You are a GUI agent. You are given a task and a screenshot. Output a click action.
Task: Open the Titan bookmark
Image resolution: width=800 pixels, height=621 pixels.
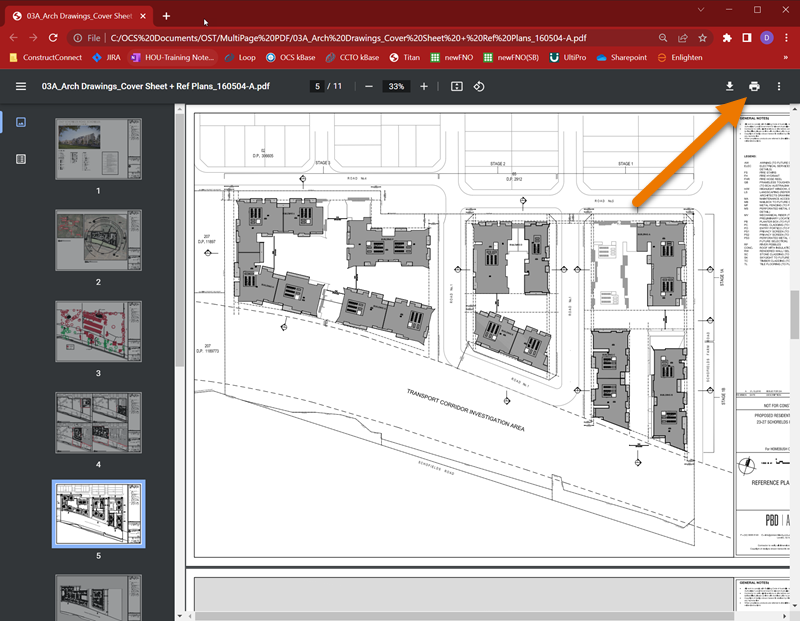405,58
